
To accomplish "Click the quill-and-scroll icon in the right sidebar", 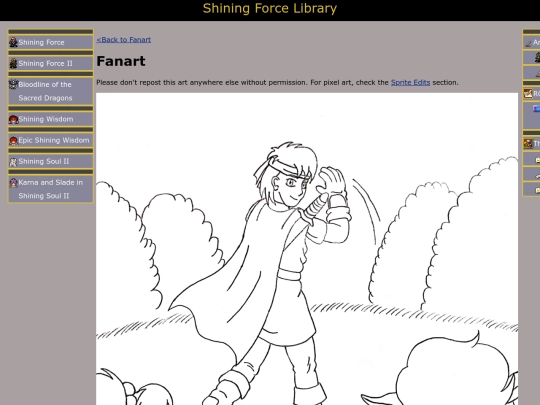I will (528, 93).
